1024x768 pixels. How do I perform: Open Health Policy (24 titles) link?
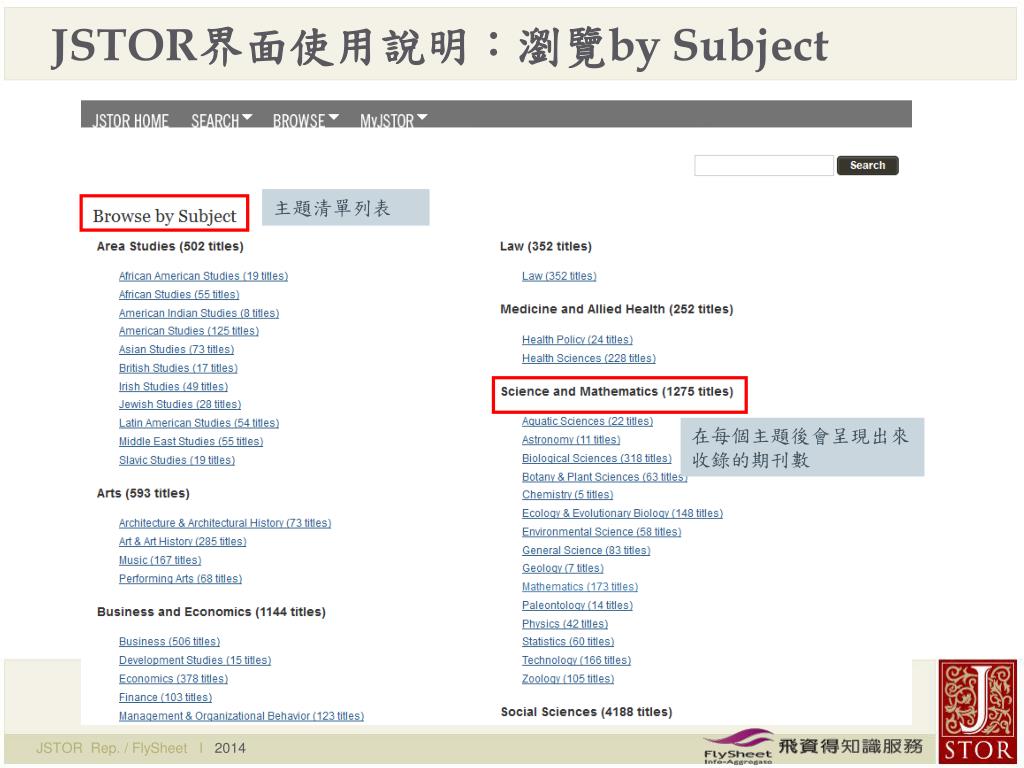tap(577, 340)
